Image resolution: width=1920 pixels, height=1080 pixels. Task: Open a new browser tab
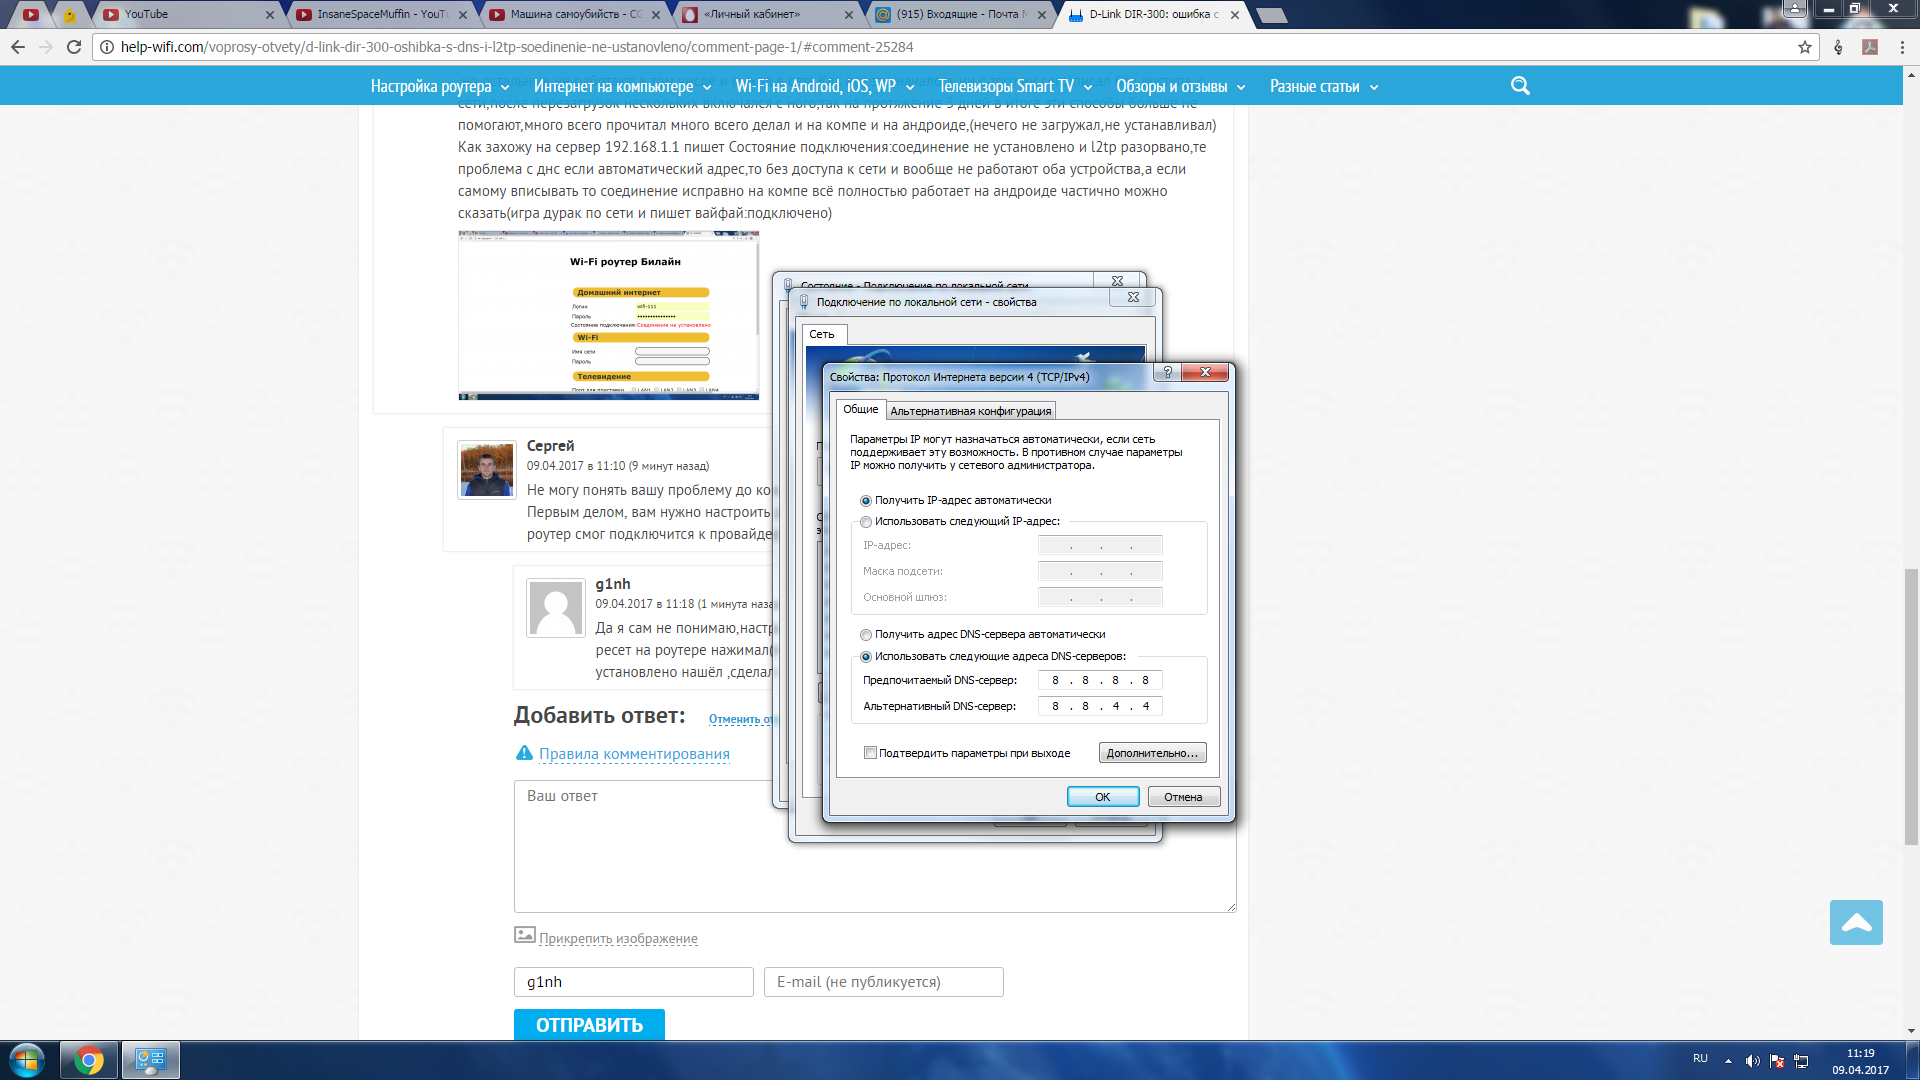[x=1272, y=15]
